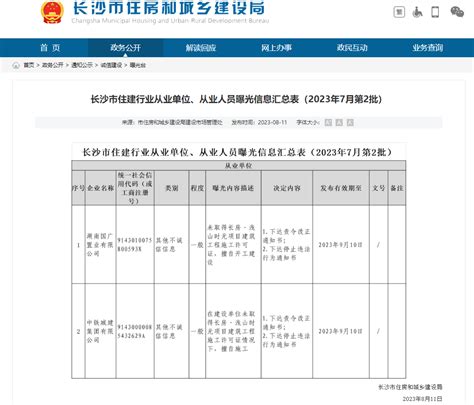Click decision content cell in row 2
The width and height of the screenshot is (474, 405).
point(286,331)
